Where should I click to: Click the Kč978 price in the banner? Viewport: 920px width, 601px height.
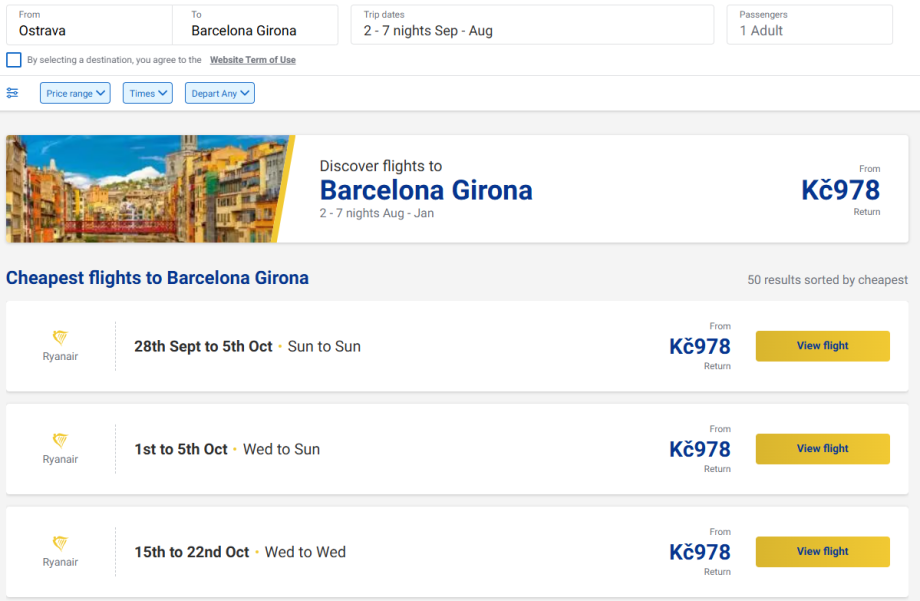click(x=840, y=190)
